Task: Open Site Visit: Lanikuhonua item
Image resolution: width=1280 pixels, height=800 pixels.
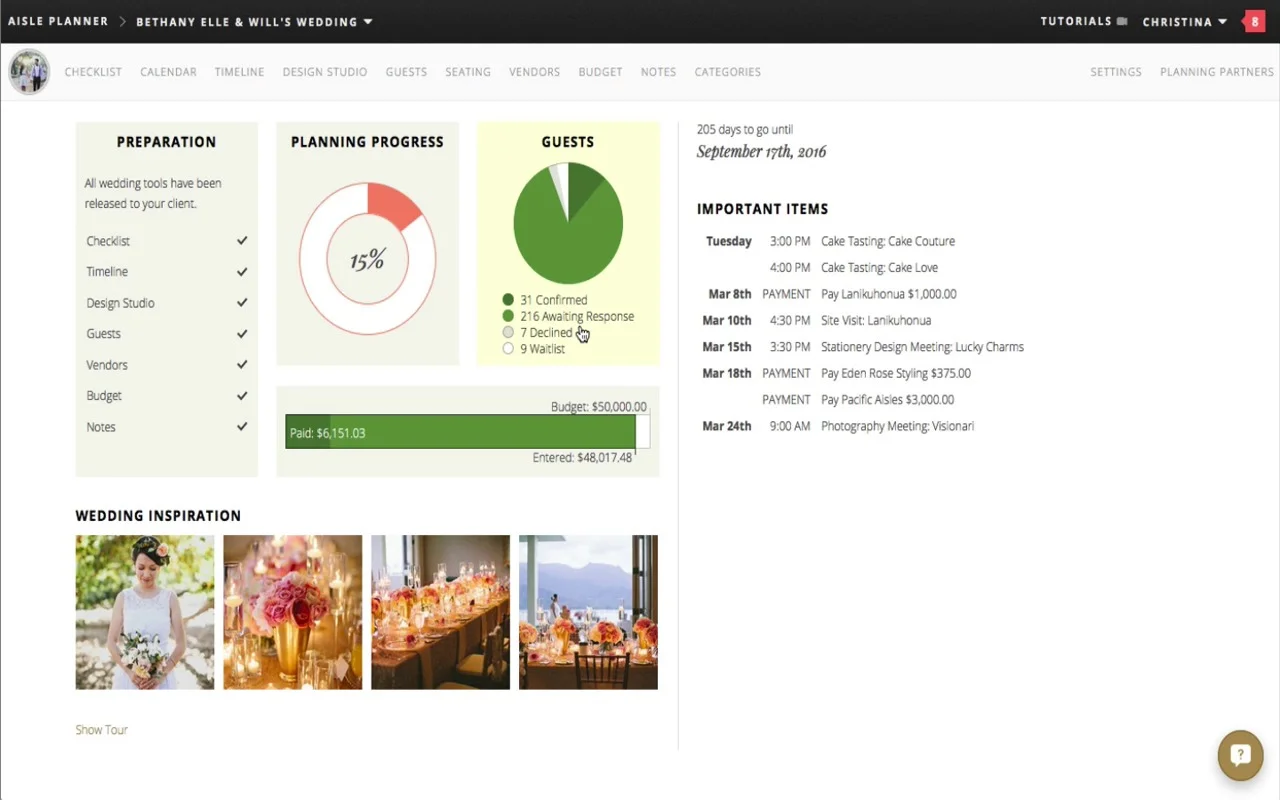Action: click(876, 320)
